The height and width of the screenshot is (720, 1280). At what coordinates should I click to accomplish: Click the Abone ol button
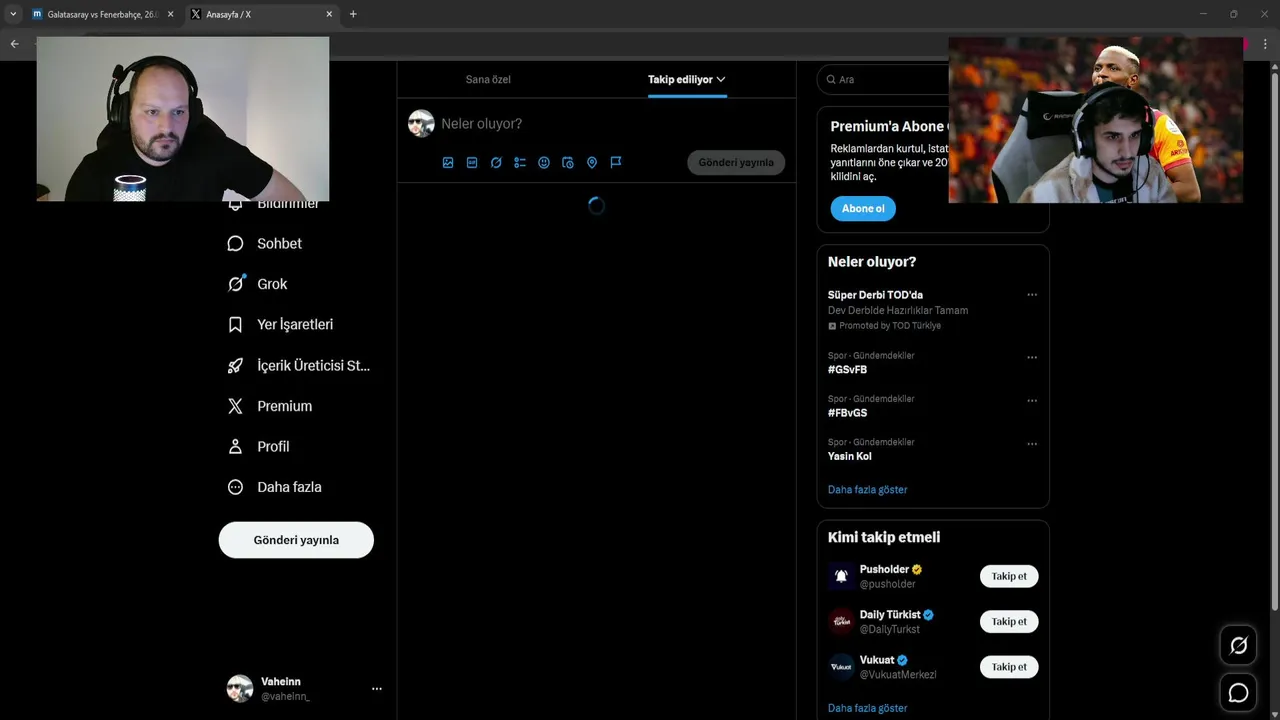pyautogui.click(x=863, y=208)
